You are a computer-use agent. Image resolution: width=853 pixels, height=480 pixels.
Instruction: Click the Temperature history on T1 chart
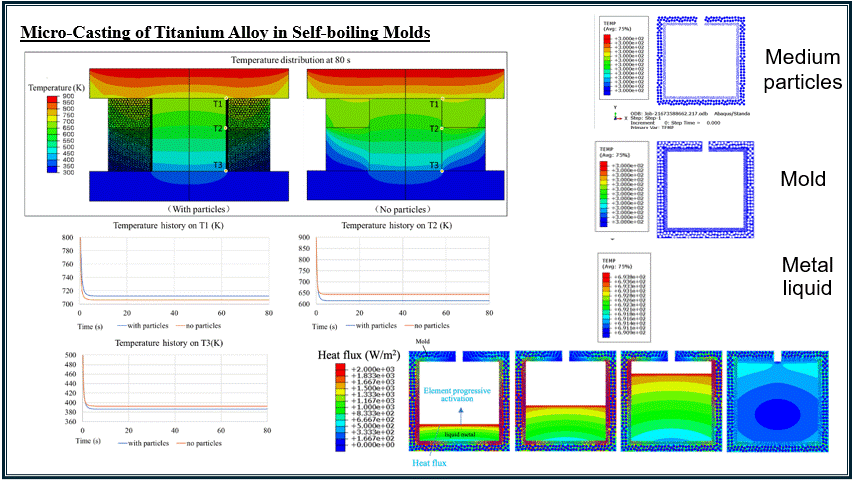168,276
